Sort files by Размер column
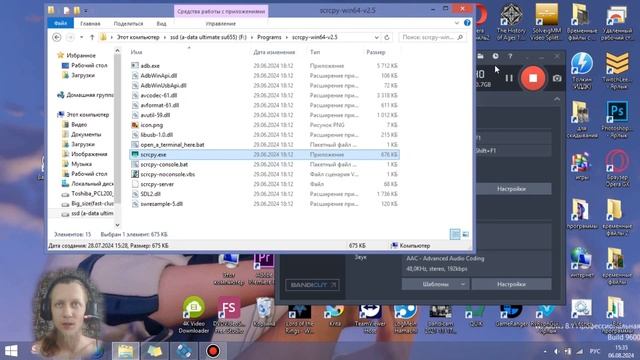640x360 pixels. (x=376, y=52)
